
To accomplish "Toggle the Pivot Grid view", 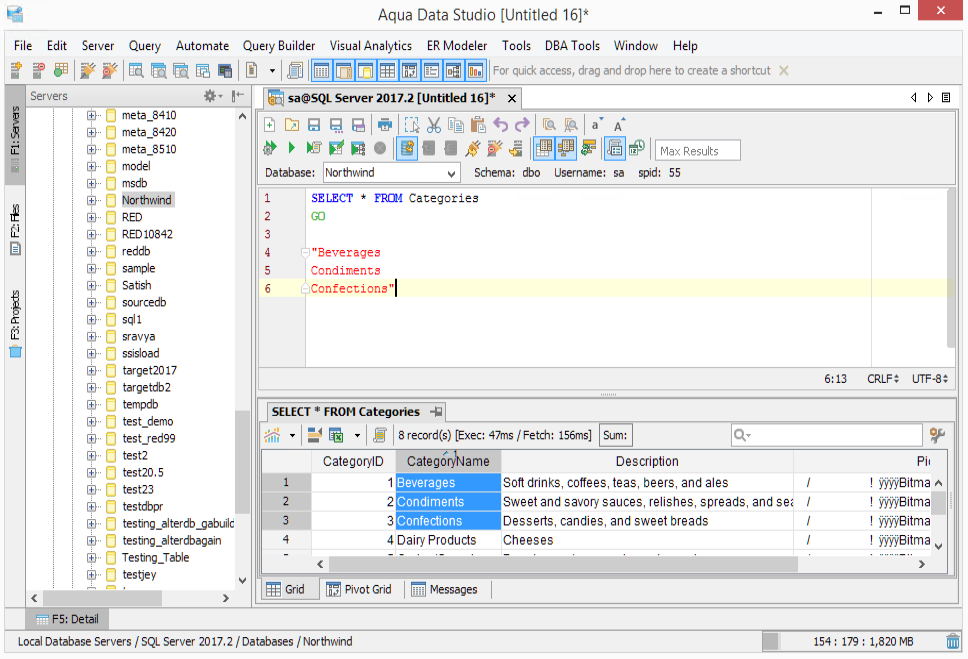I will tap(359, 589).
